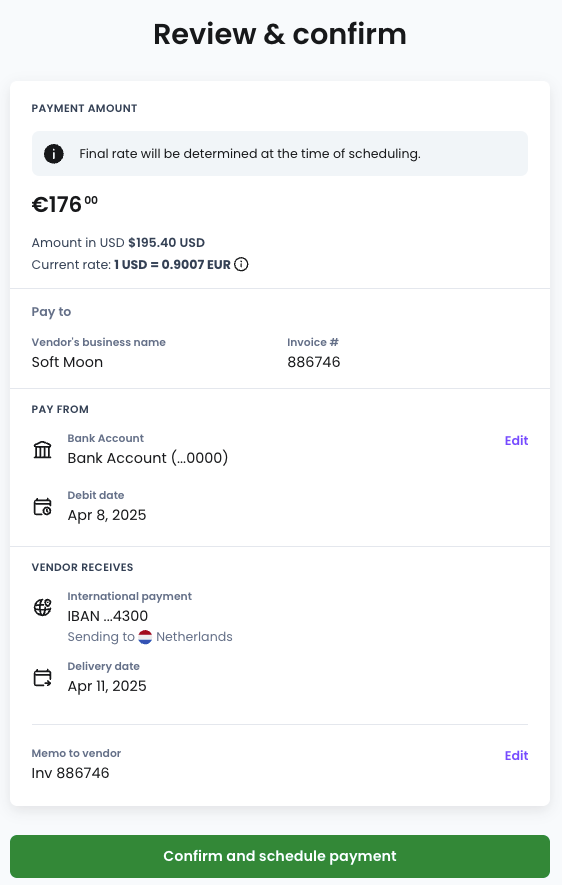562x885 pixels.
Task: Click the debit date calendar icon
Action: coord(42,507)
